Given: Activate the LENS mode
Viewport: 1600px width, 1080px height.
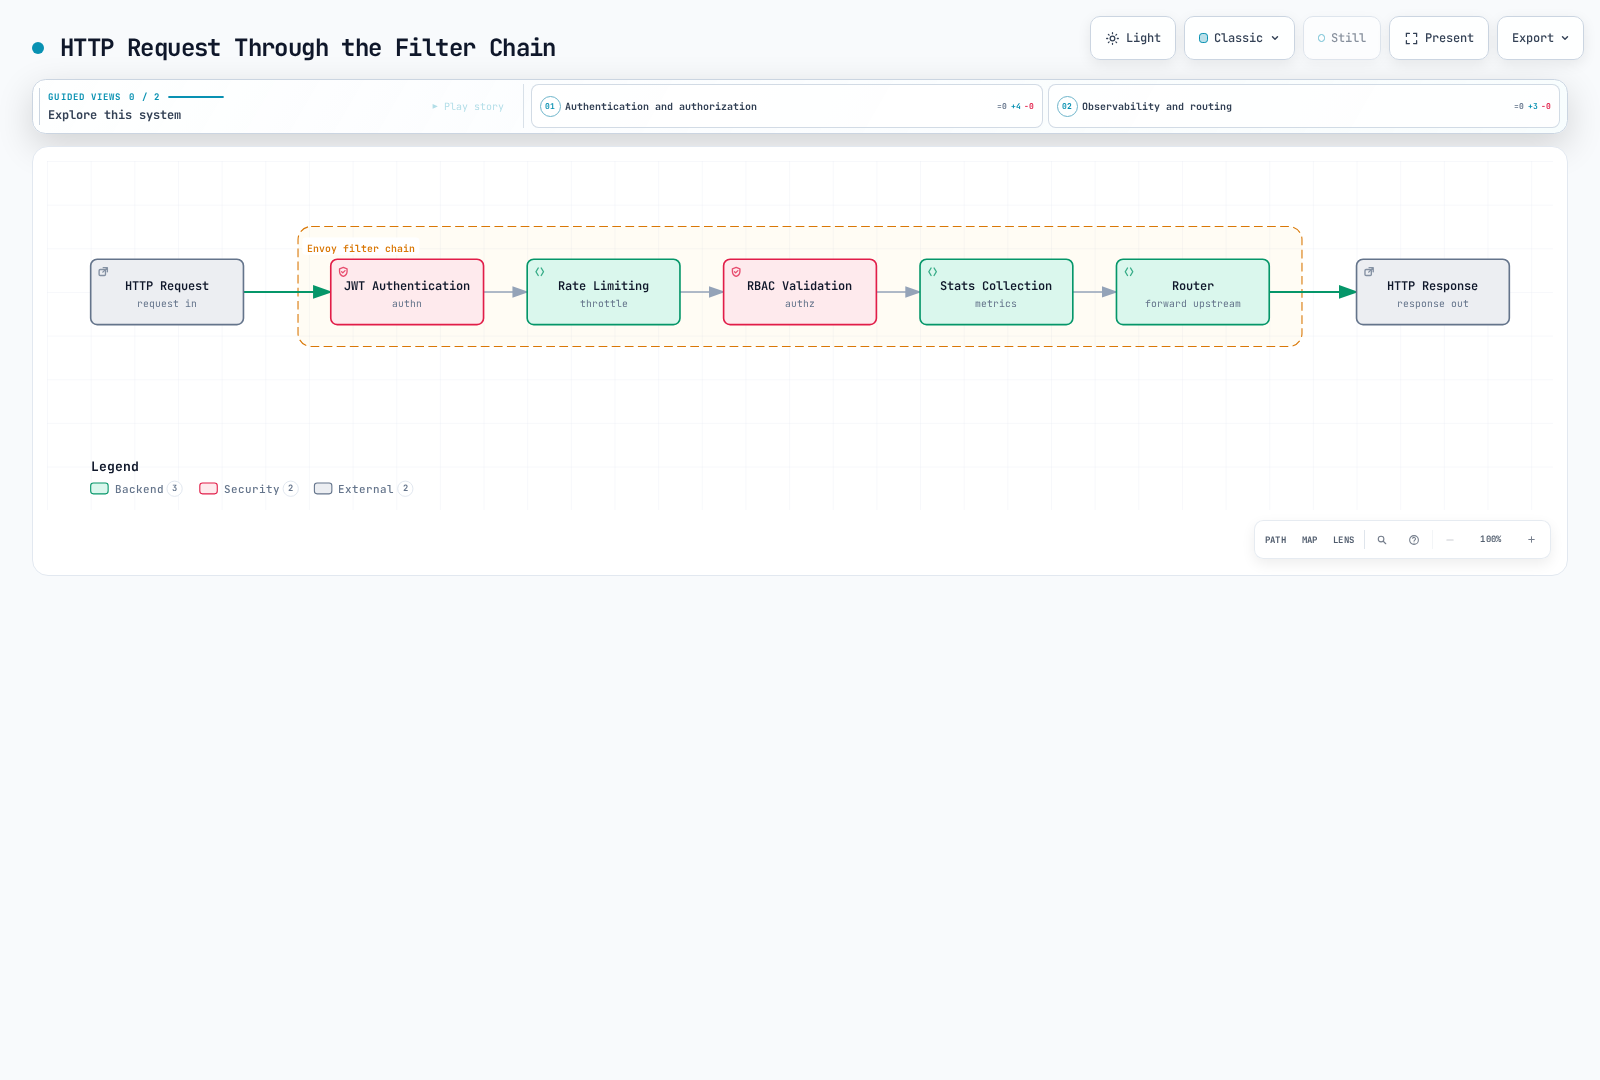Looking at the screenshot, I should pos(1344,540).
